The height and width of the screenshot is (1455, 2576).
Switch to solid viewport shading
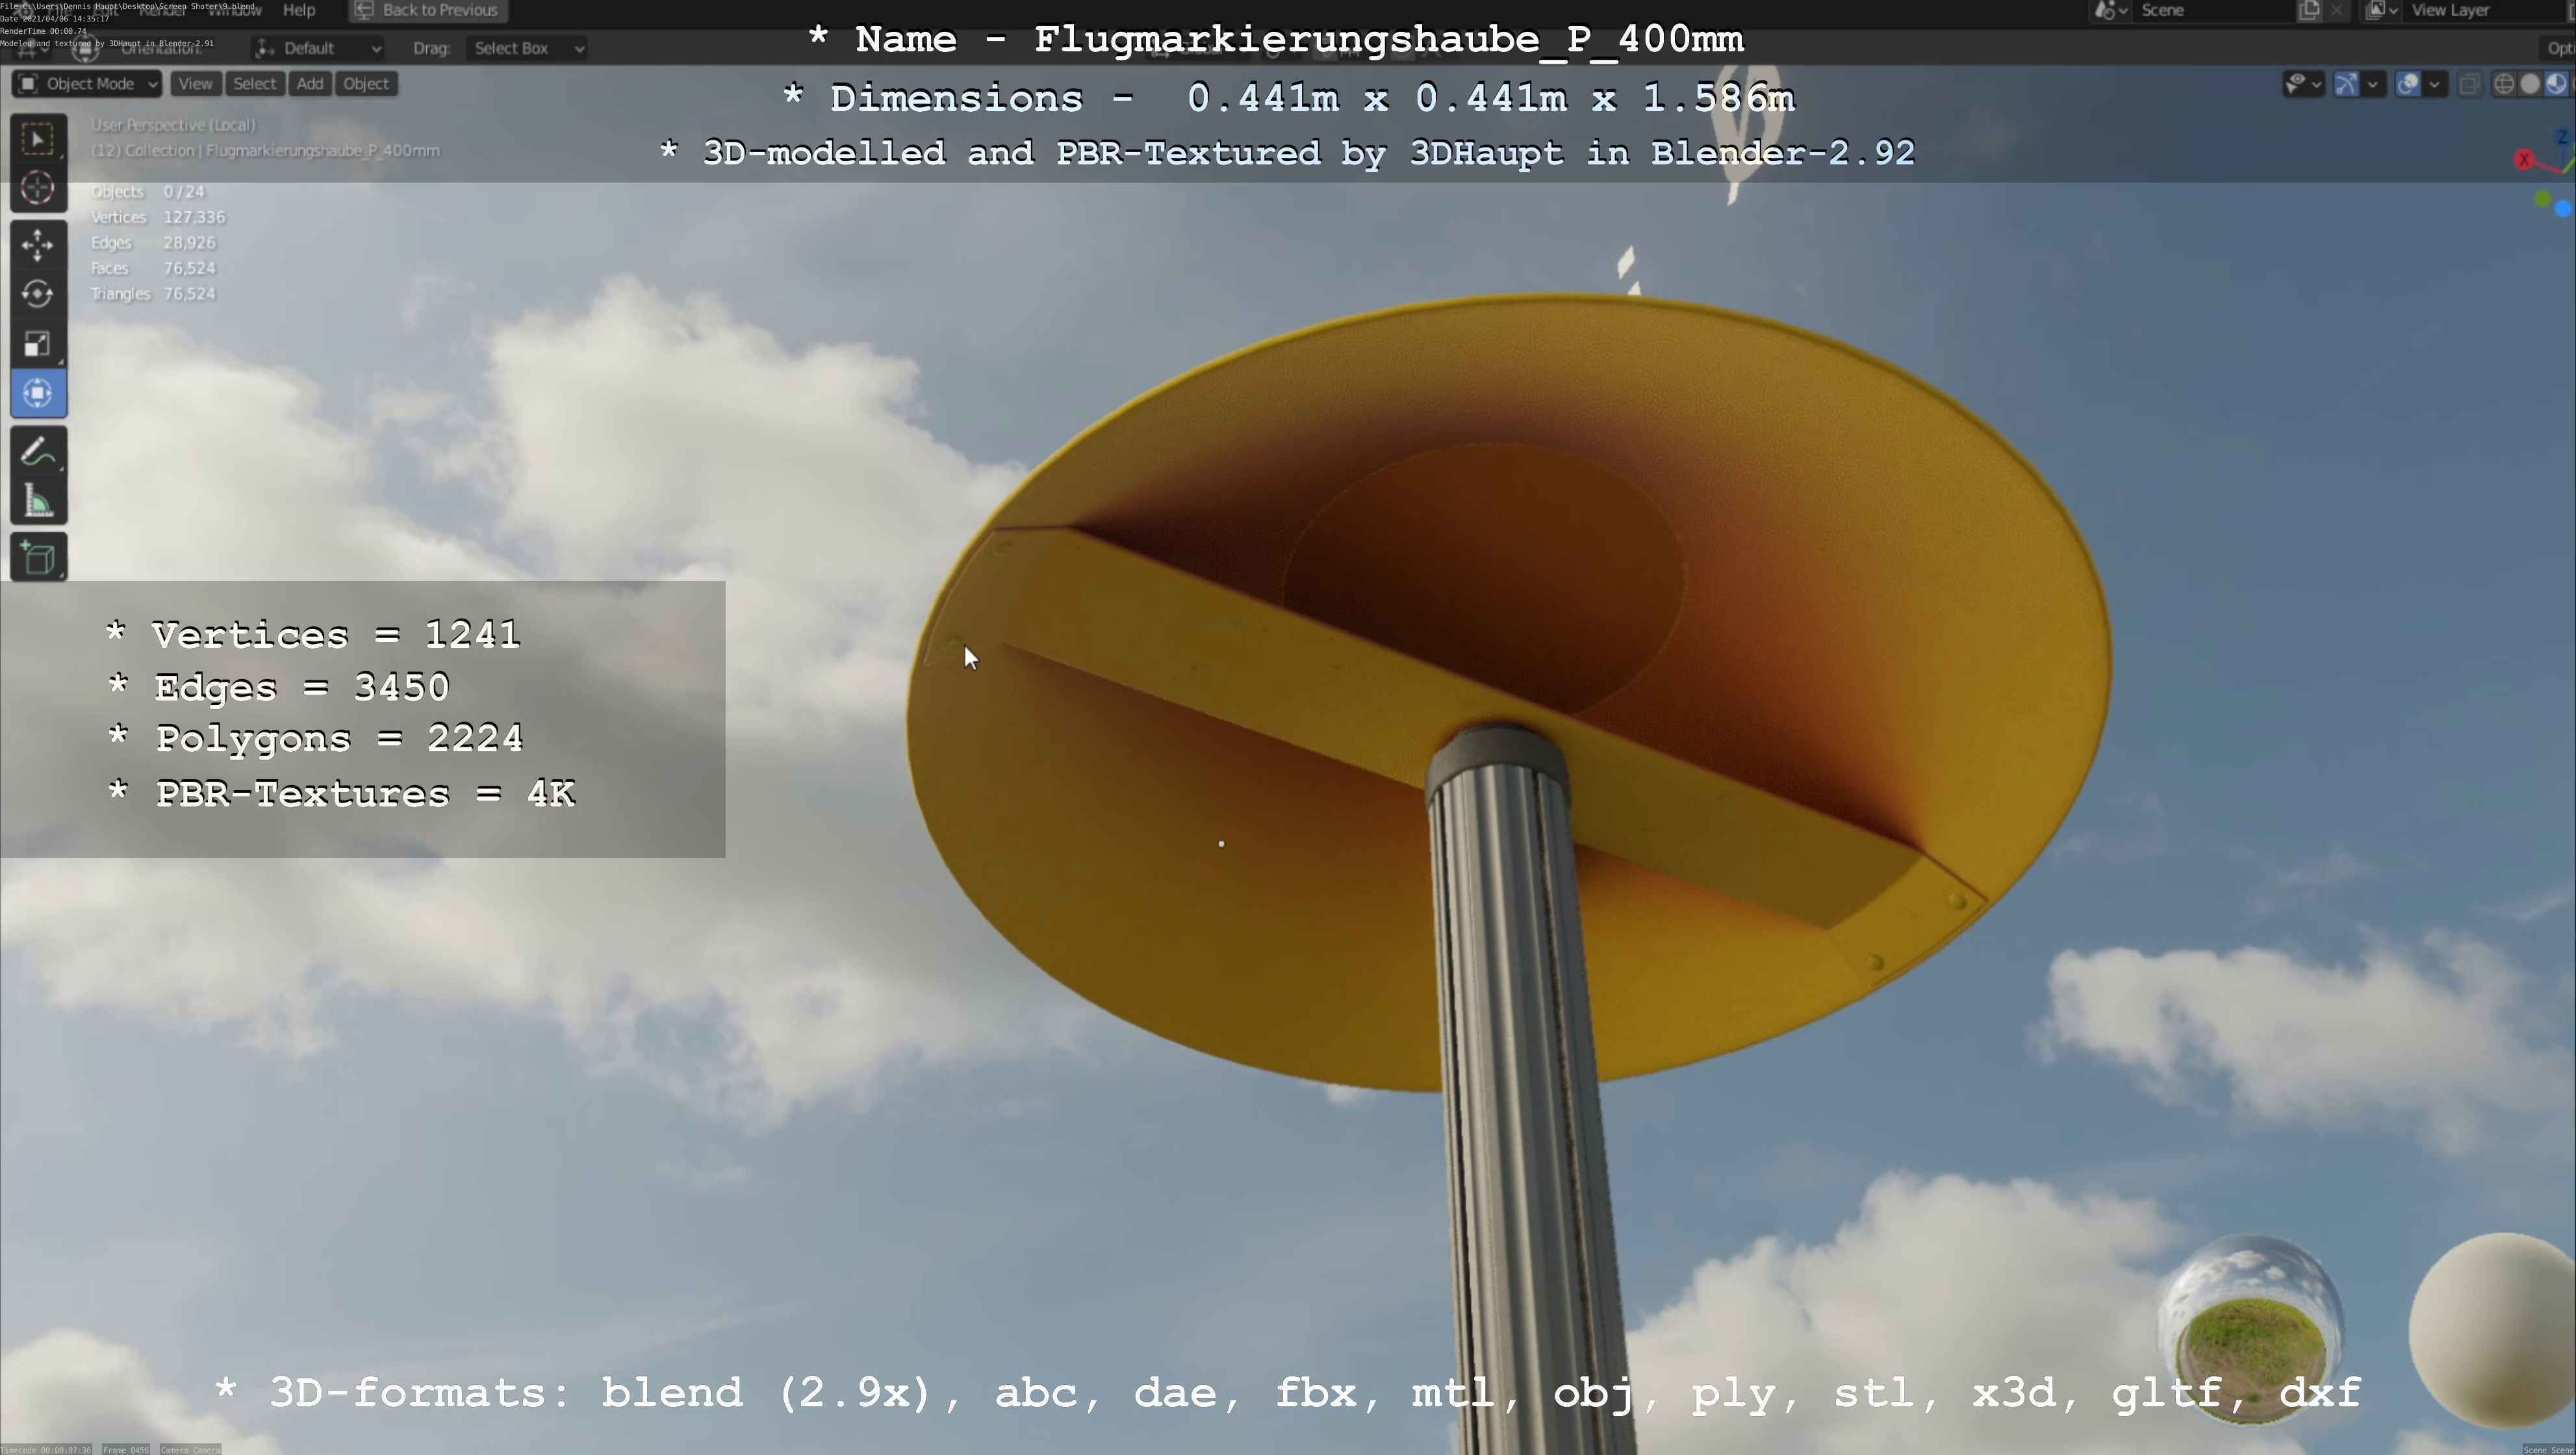2530,84
